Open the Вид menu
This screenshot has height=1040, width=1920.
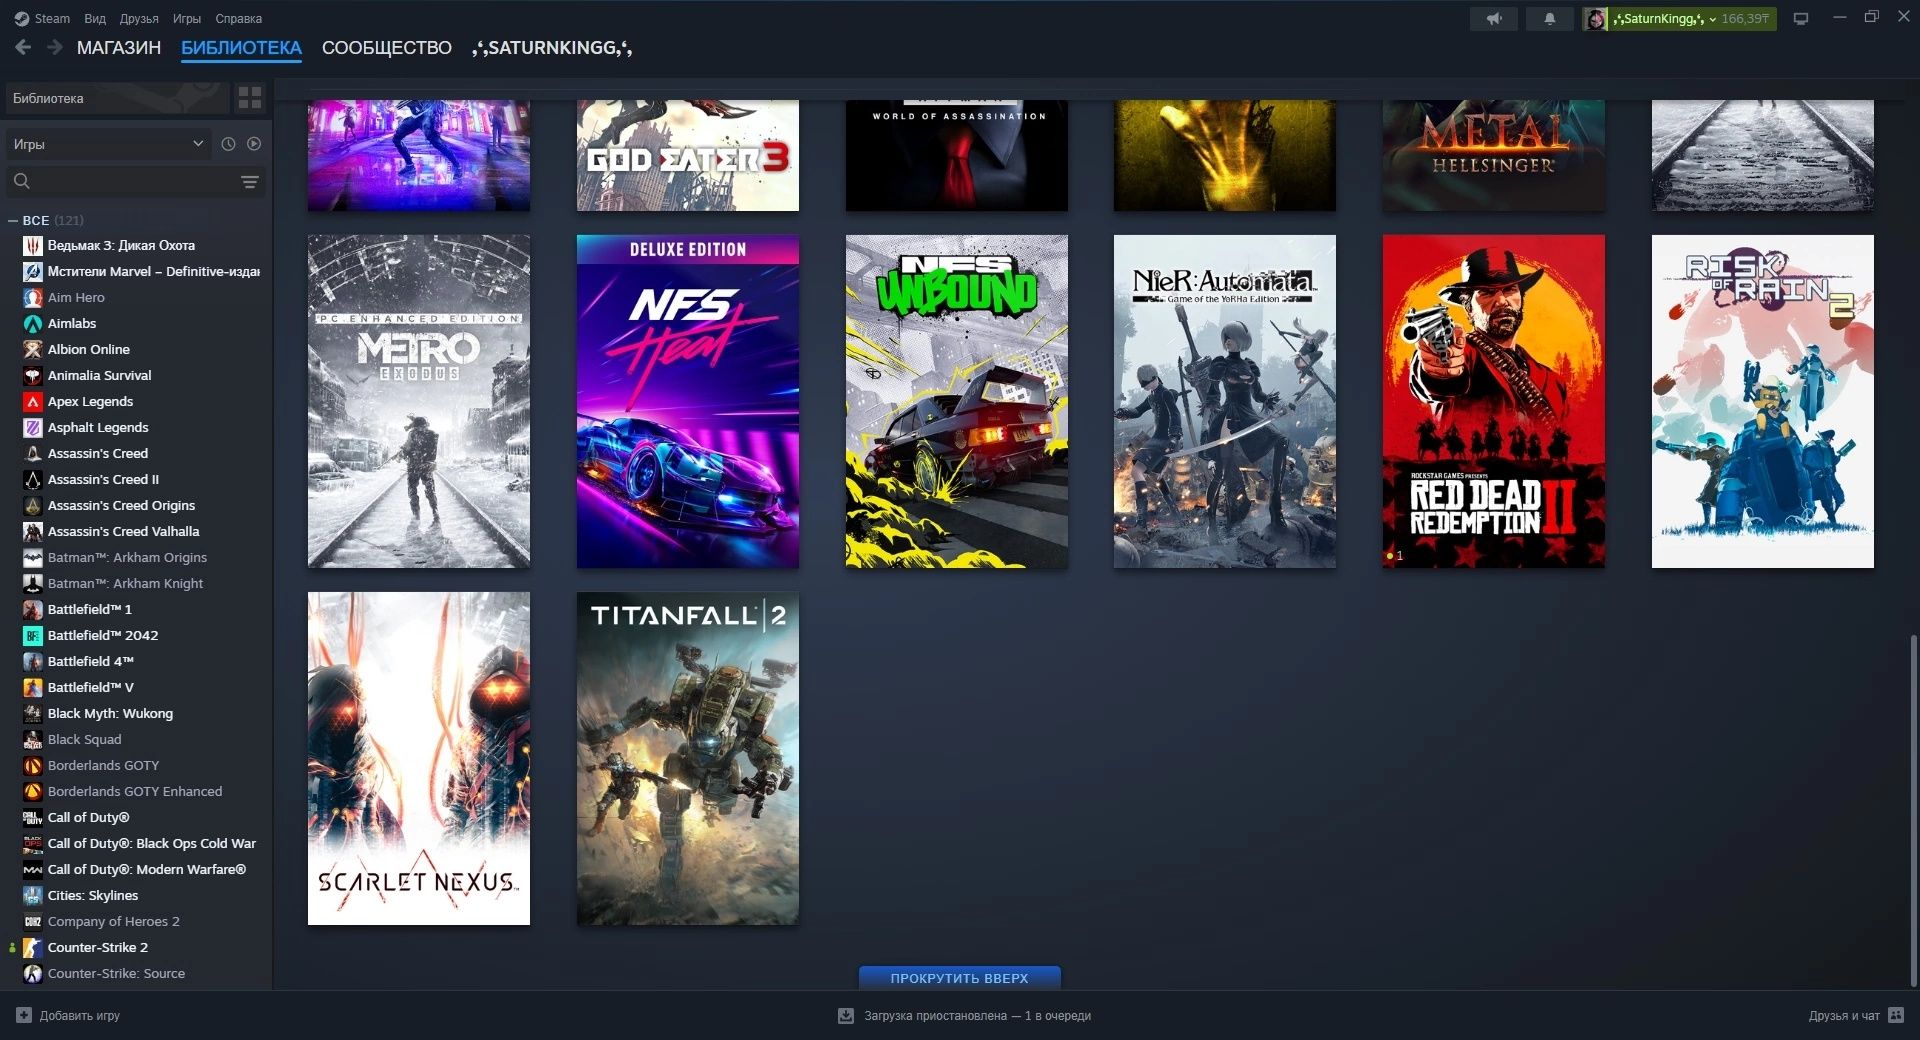click(x=95, y=18)
